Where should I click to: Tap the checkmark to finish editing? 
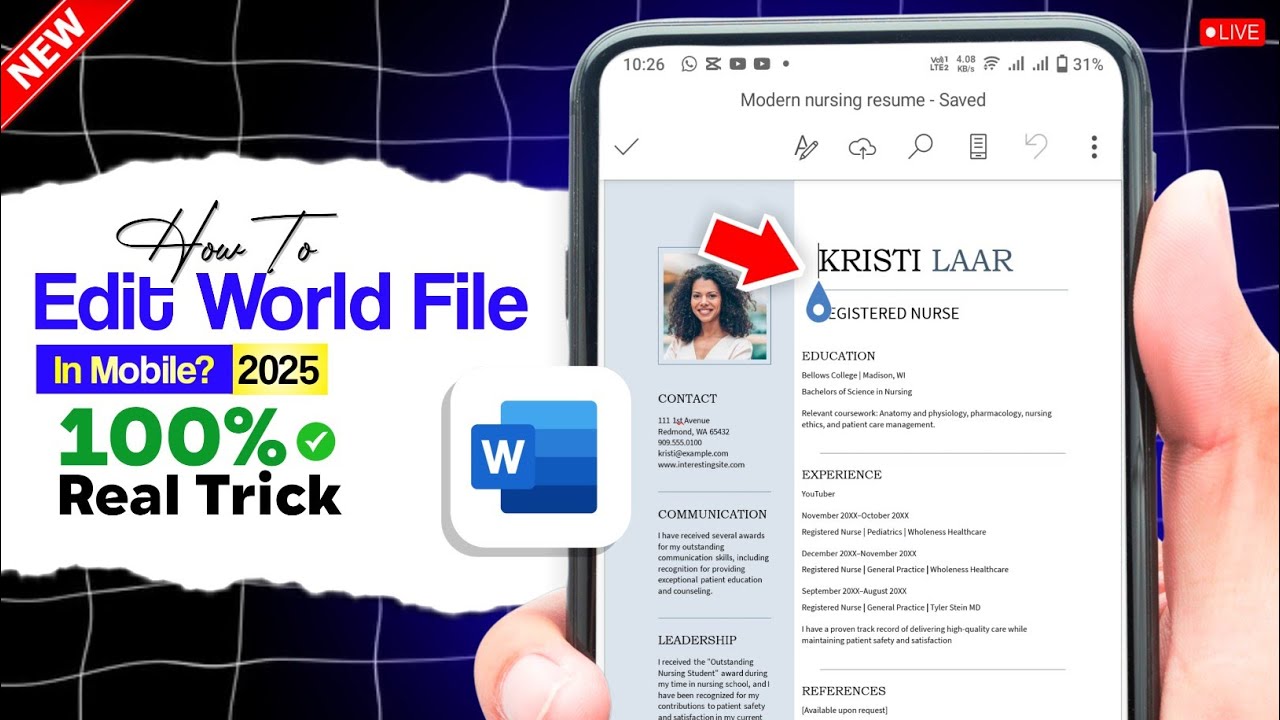pyautogui.click(x=627, y=147)
